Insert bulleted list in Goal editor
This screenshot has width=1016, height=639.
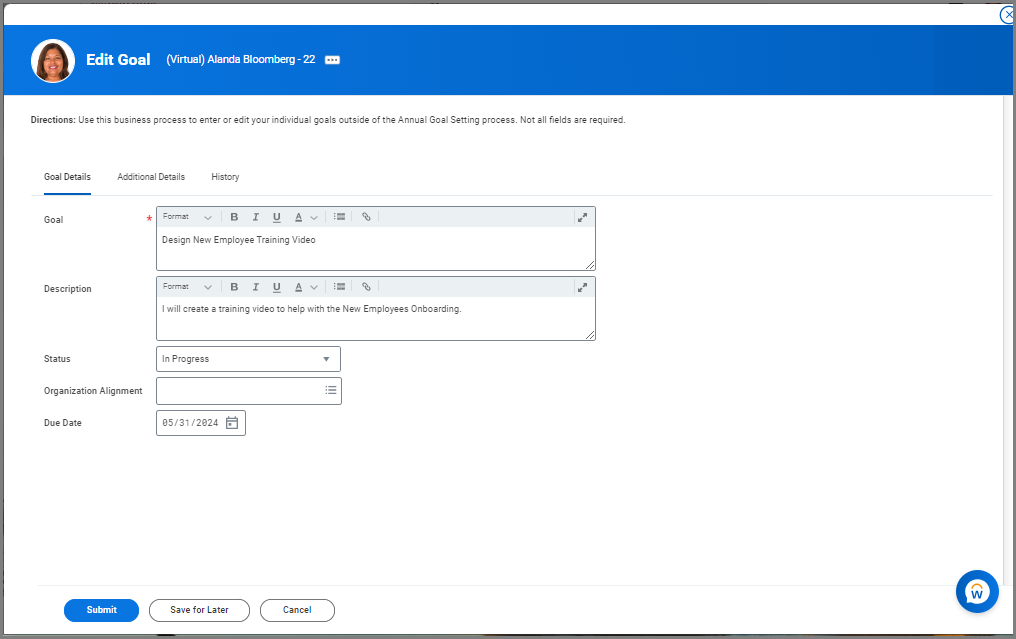(339, 217)
